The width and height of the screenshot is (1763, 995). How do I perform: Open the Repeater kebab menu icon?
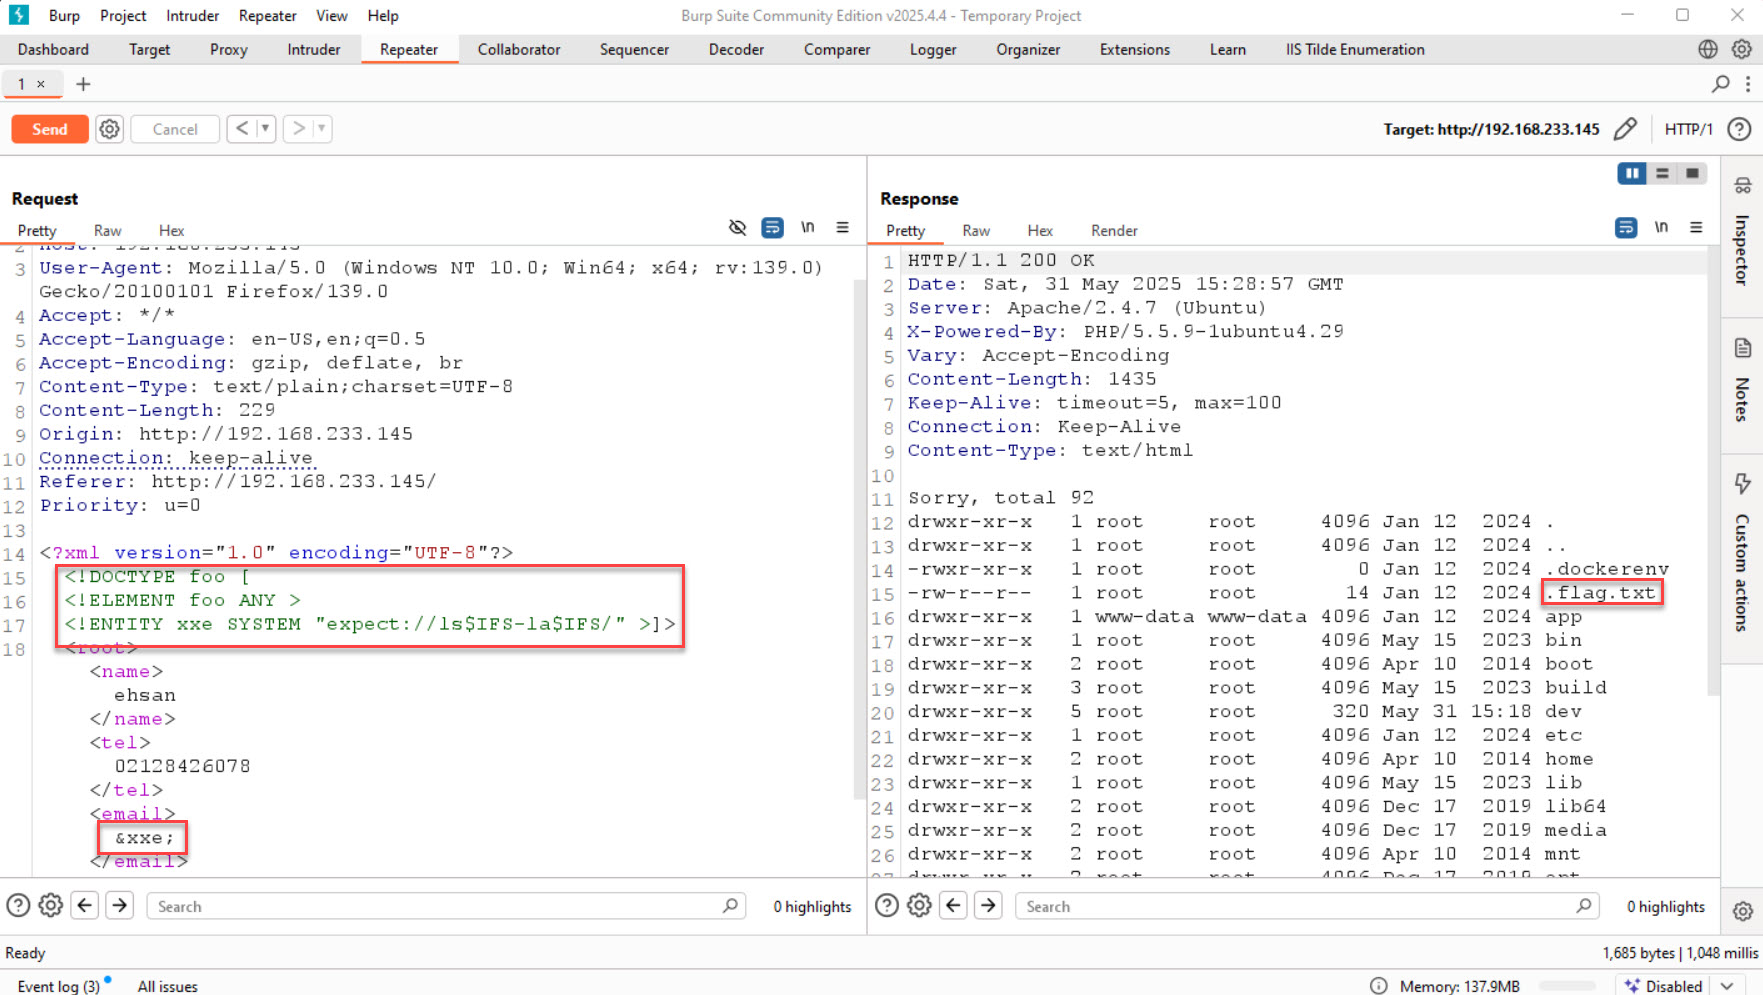point(1747,84)
